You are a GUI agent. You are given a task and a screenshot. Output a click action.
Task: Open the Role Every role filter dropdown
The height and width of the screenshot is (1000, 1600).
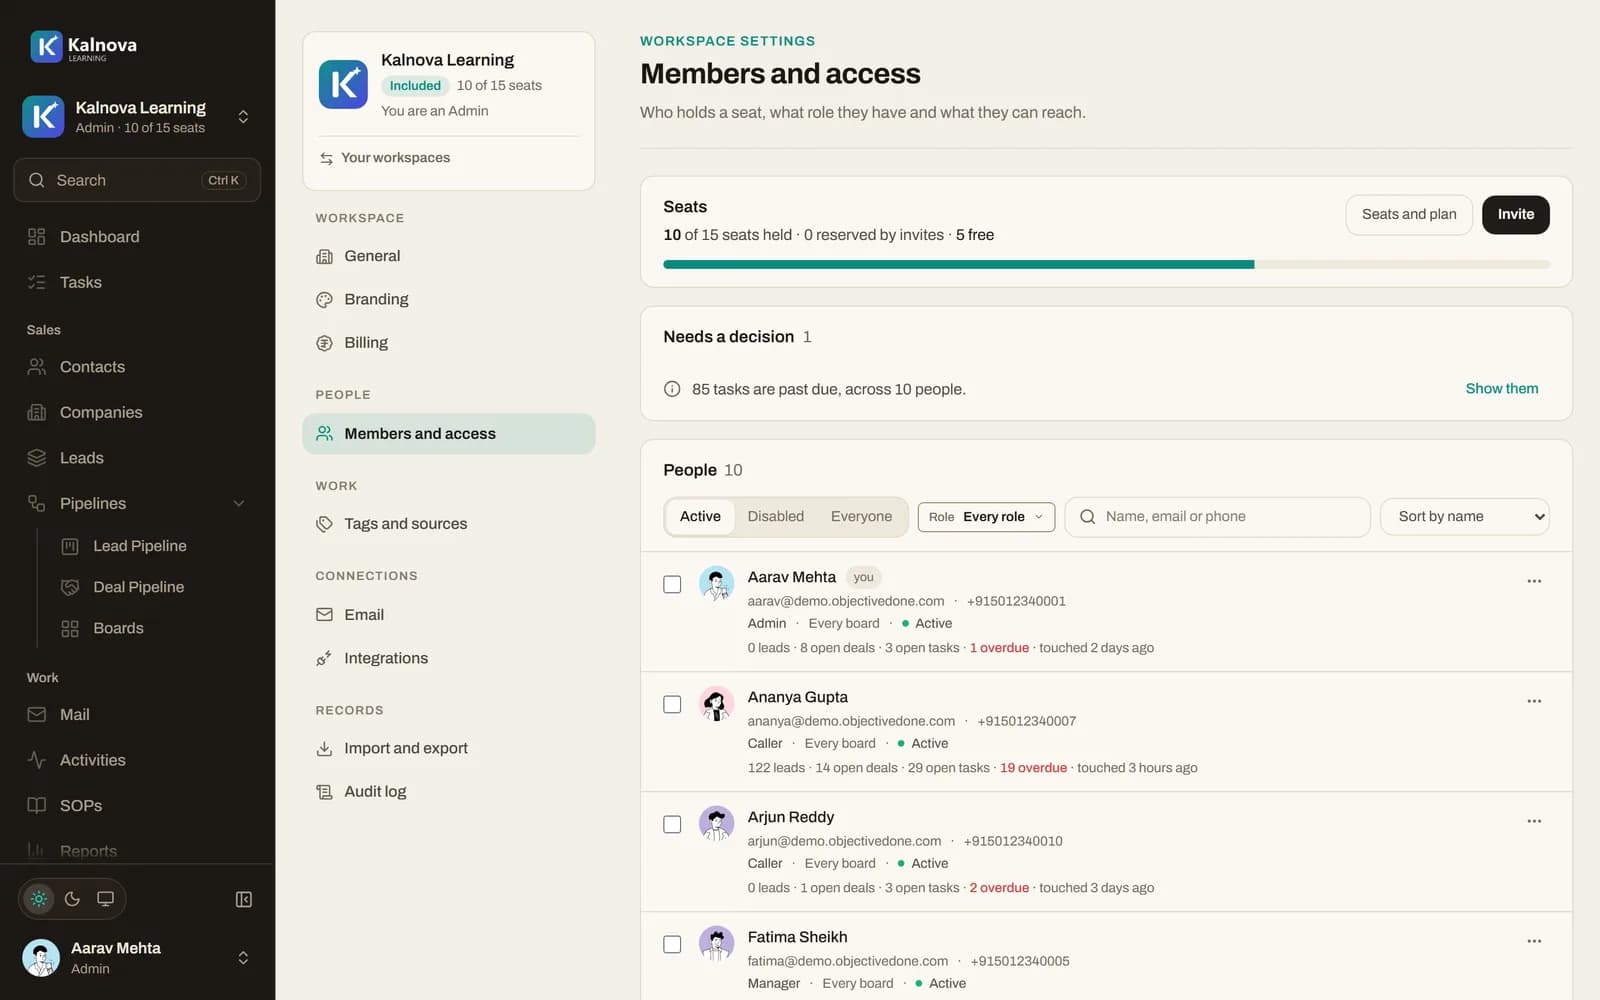[x=986, y=517]
